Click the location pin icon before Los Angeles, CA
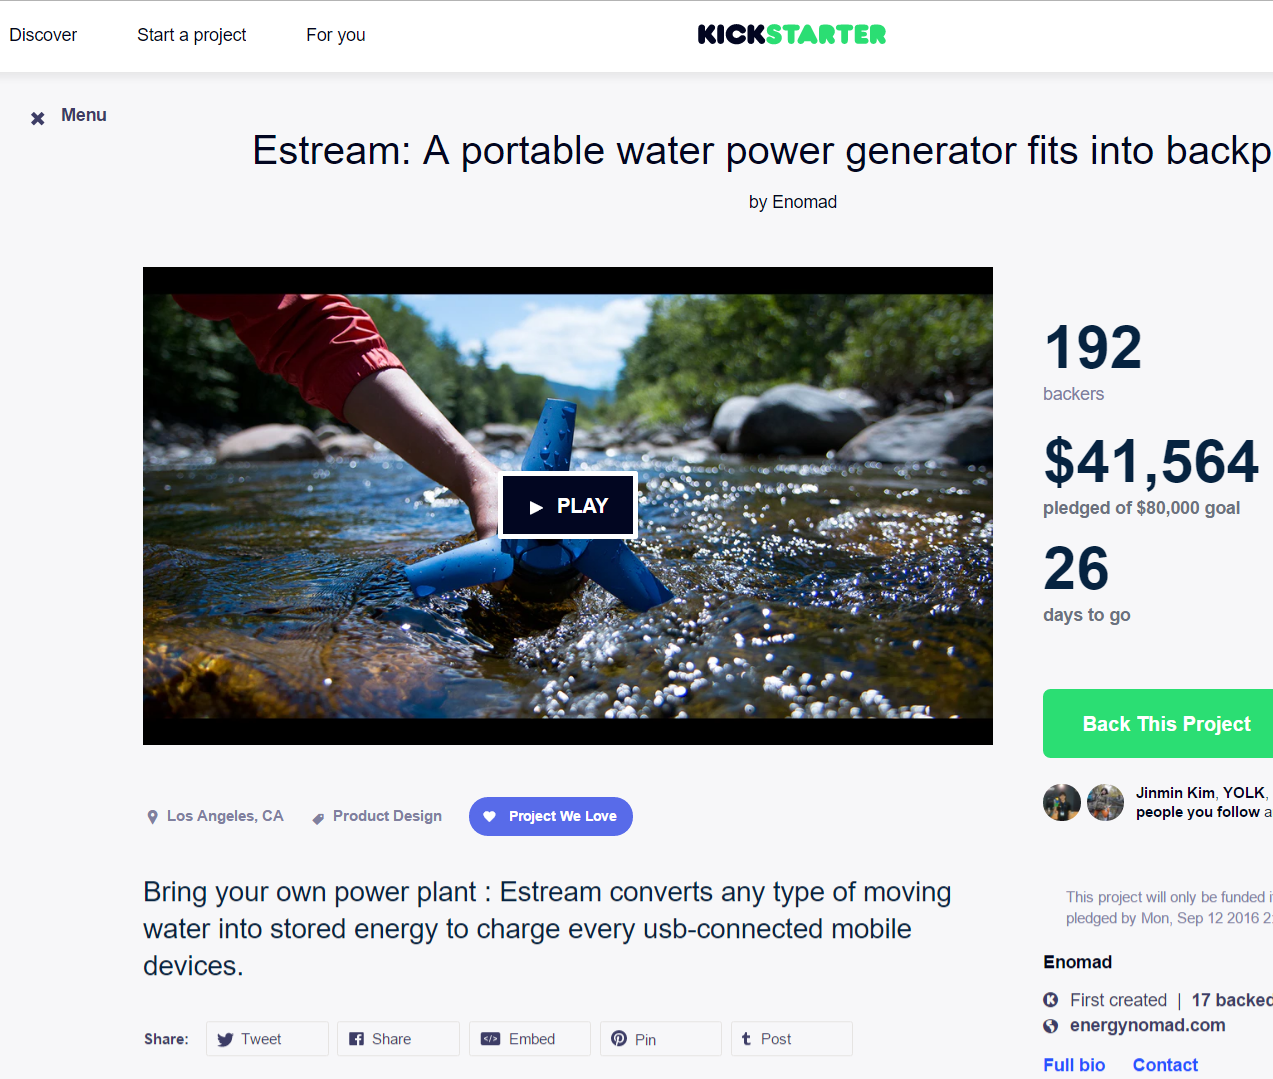1273x1079 pixels. click(x=151, y=816)
